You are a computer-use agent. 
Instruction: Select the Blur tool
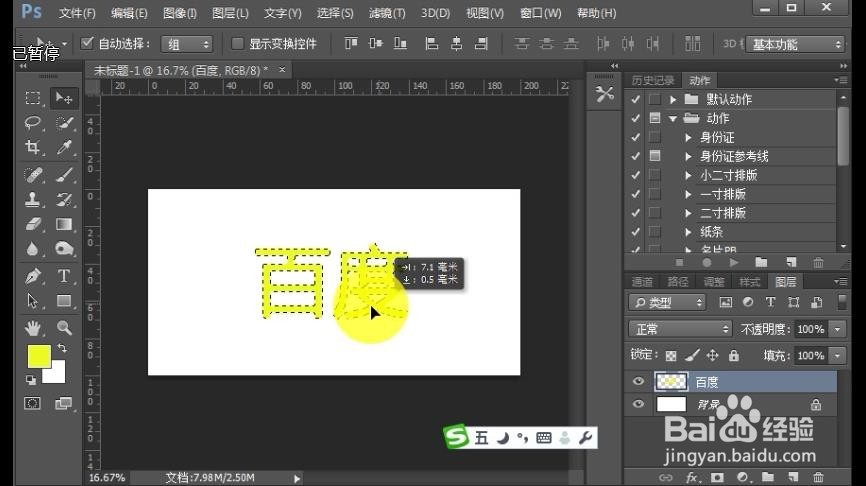[x=33, y=249]
